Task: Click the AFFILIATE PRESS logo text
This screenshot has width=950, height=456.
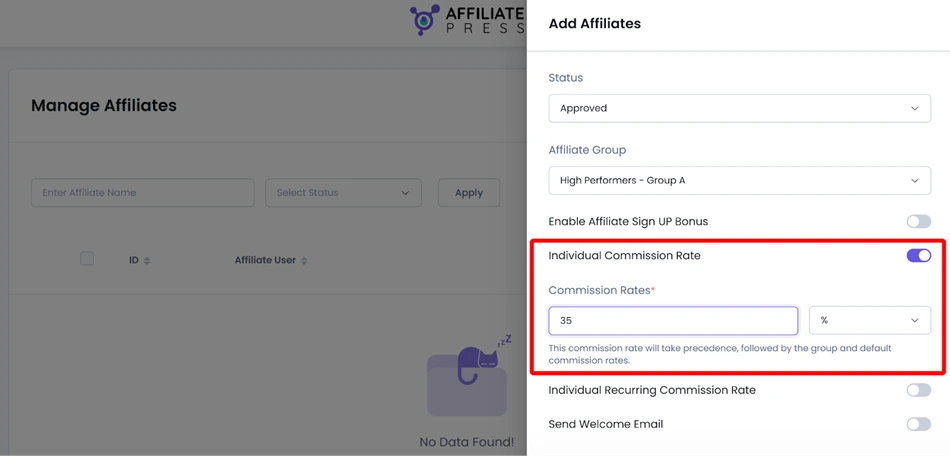Action: (x=484, y=21)
